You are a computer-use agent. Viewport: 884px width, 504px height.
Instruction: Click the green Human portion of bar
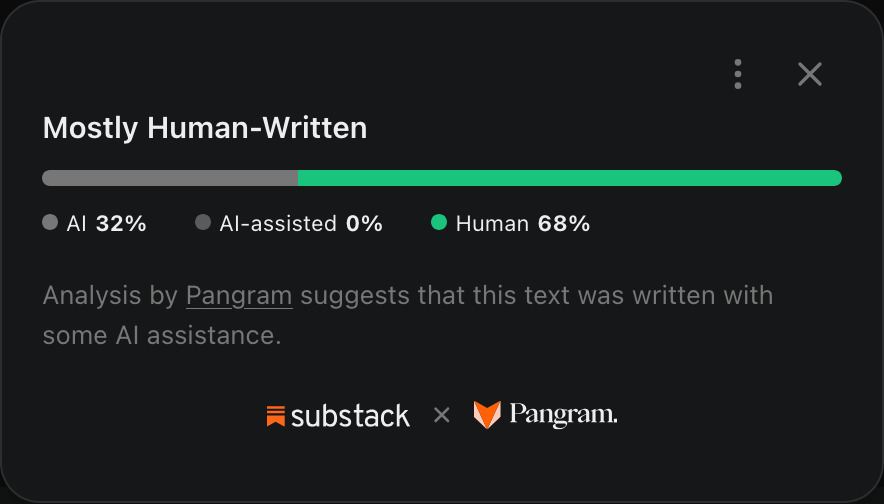(570, 178)
